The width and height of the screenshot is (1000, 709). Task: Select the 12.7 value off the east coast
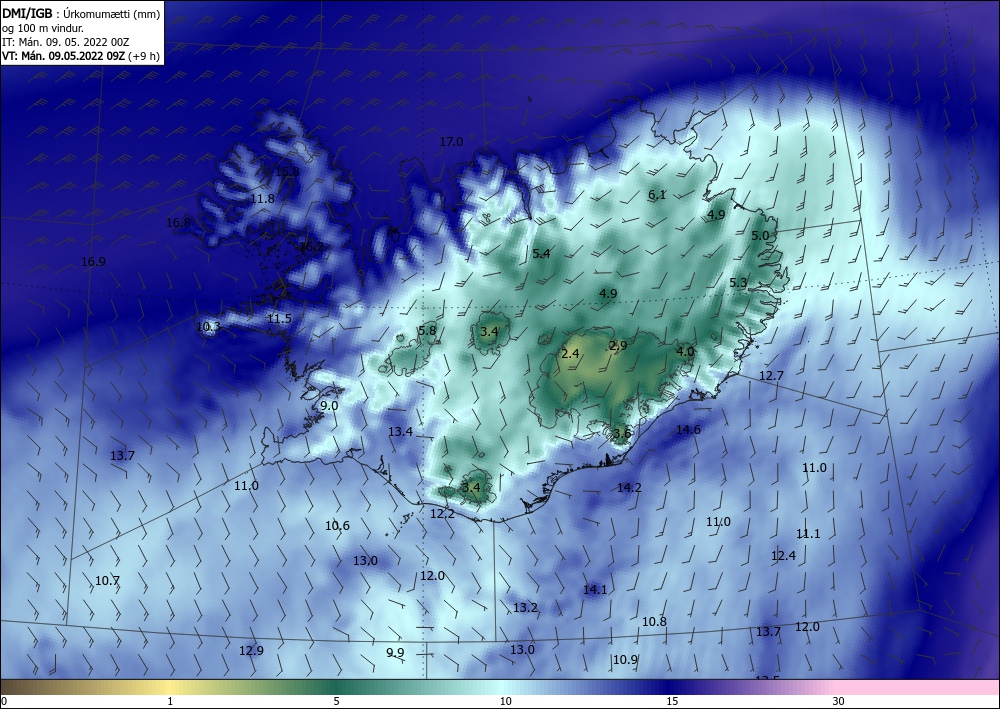click(x=771, y=376)
